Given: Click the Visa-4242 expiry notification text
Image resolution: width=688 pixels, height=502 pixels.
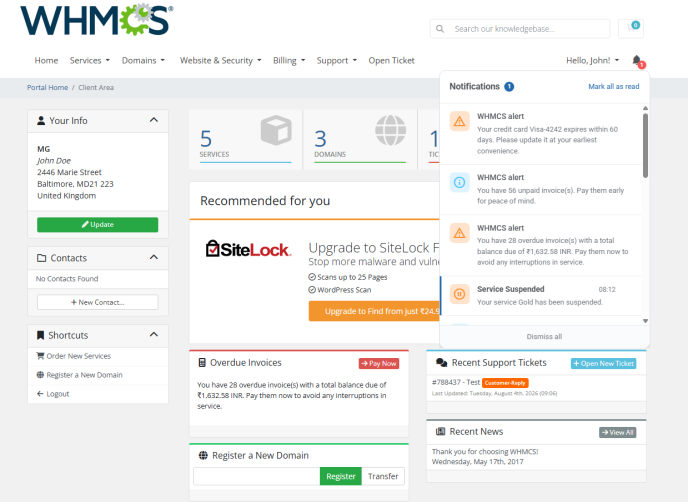Looking at the screenshot, I should click(547, 140).
